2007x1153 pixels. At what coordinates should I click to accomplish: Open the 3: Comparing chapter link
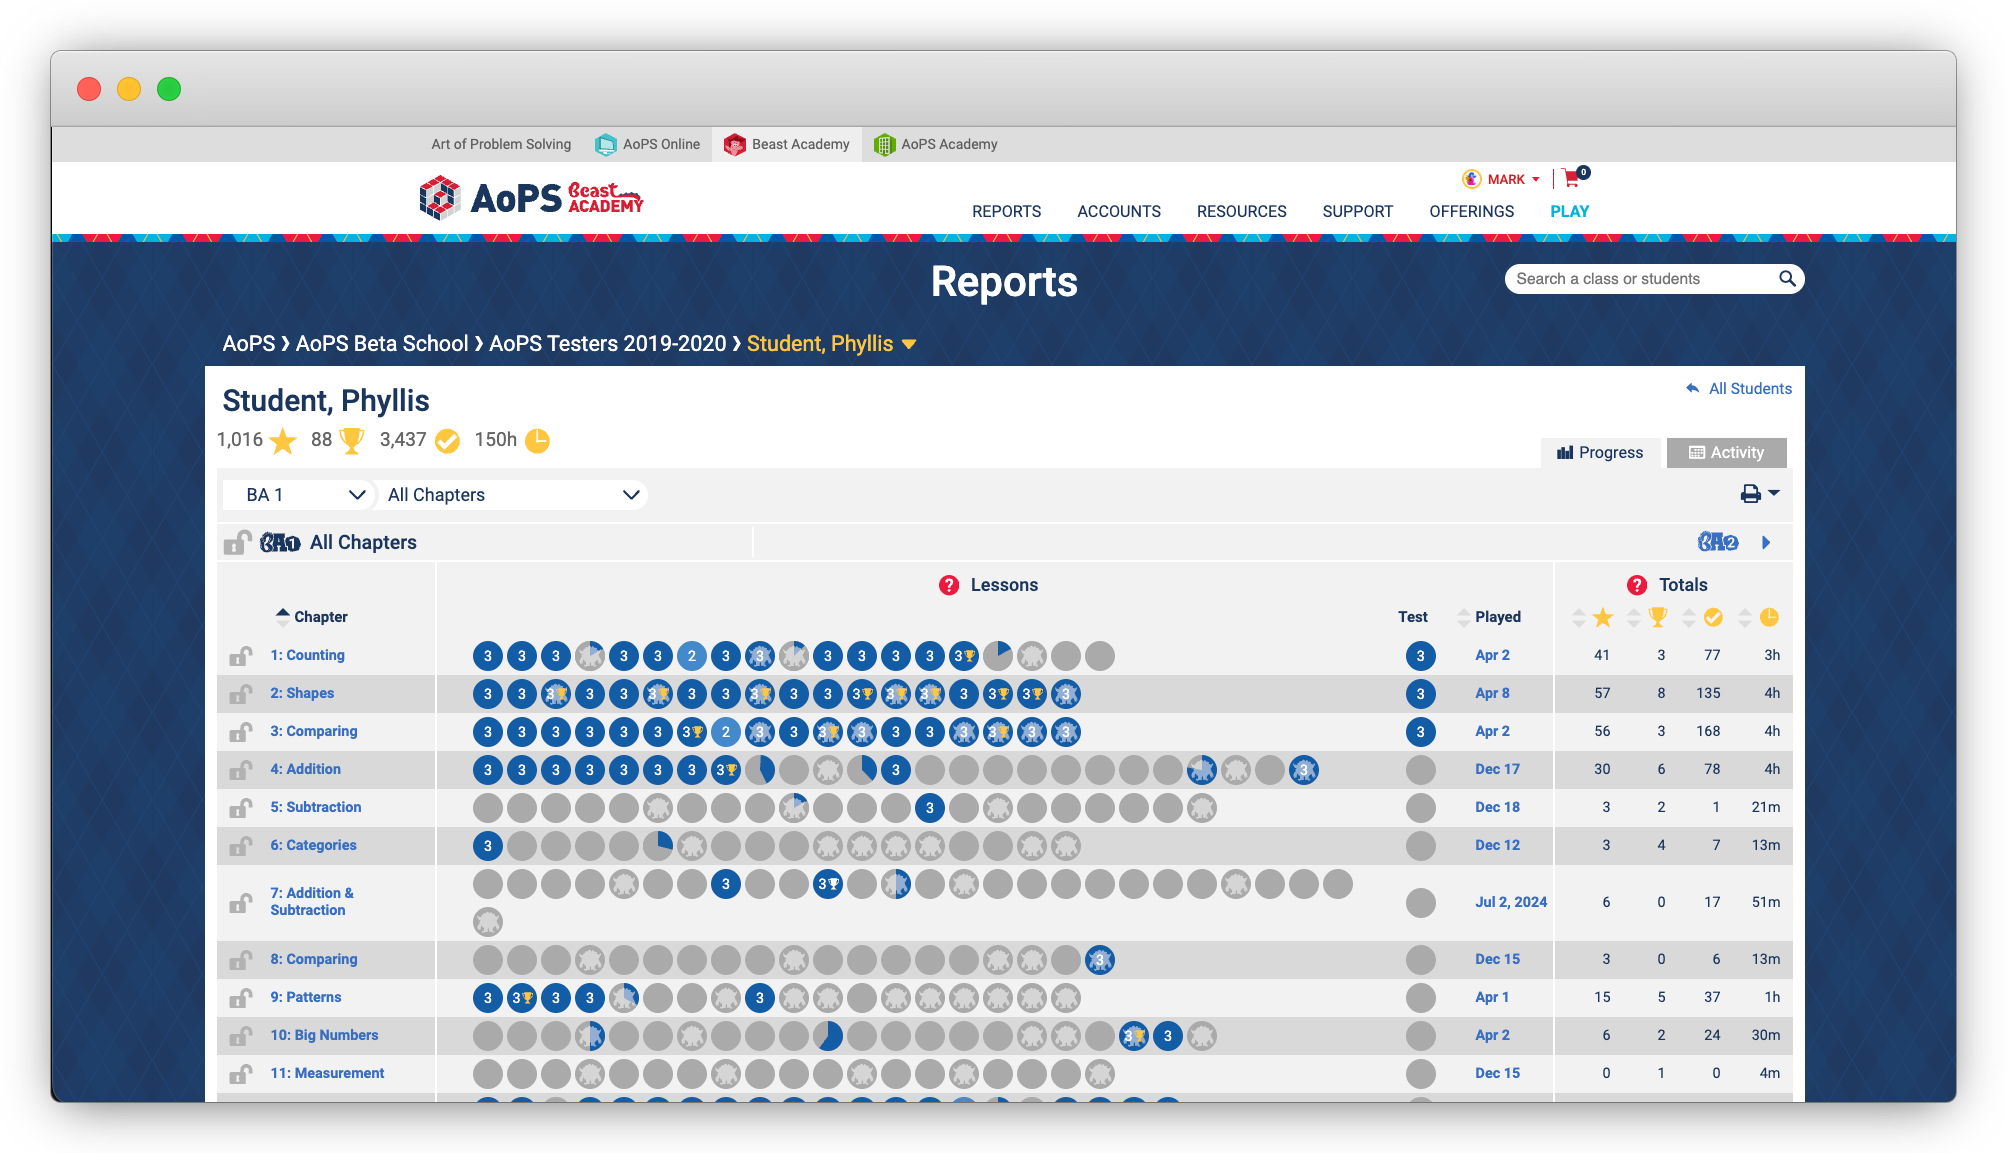313,731
